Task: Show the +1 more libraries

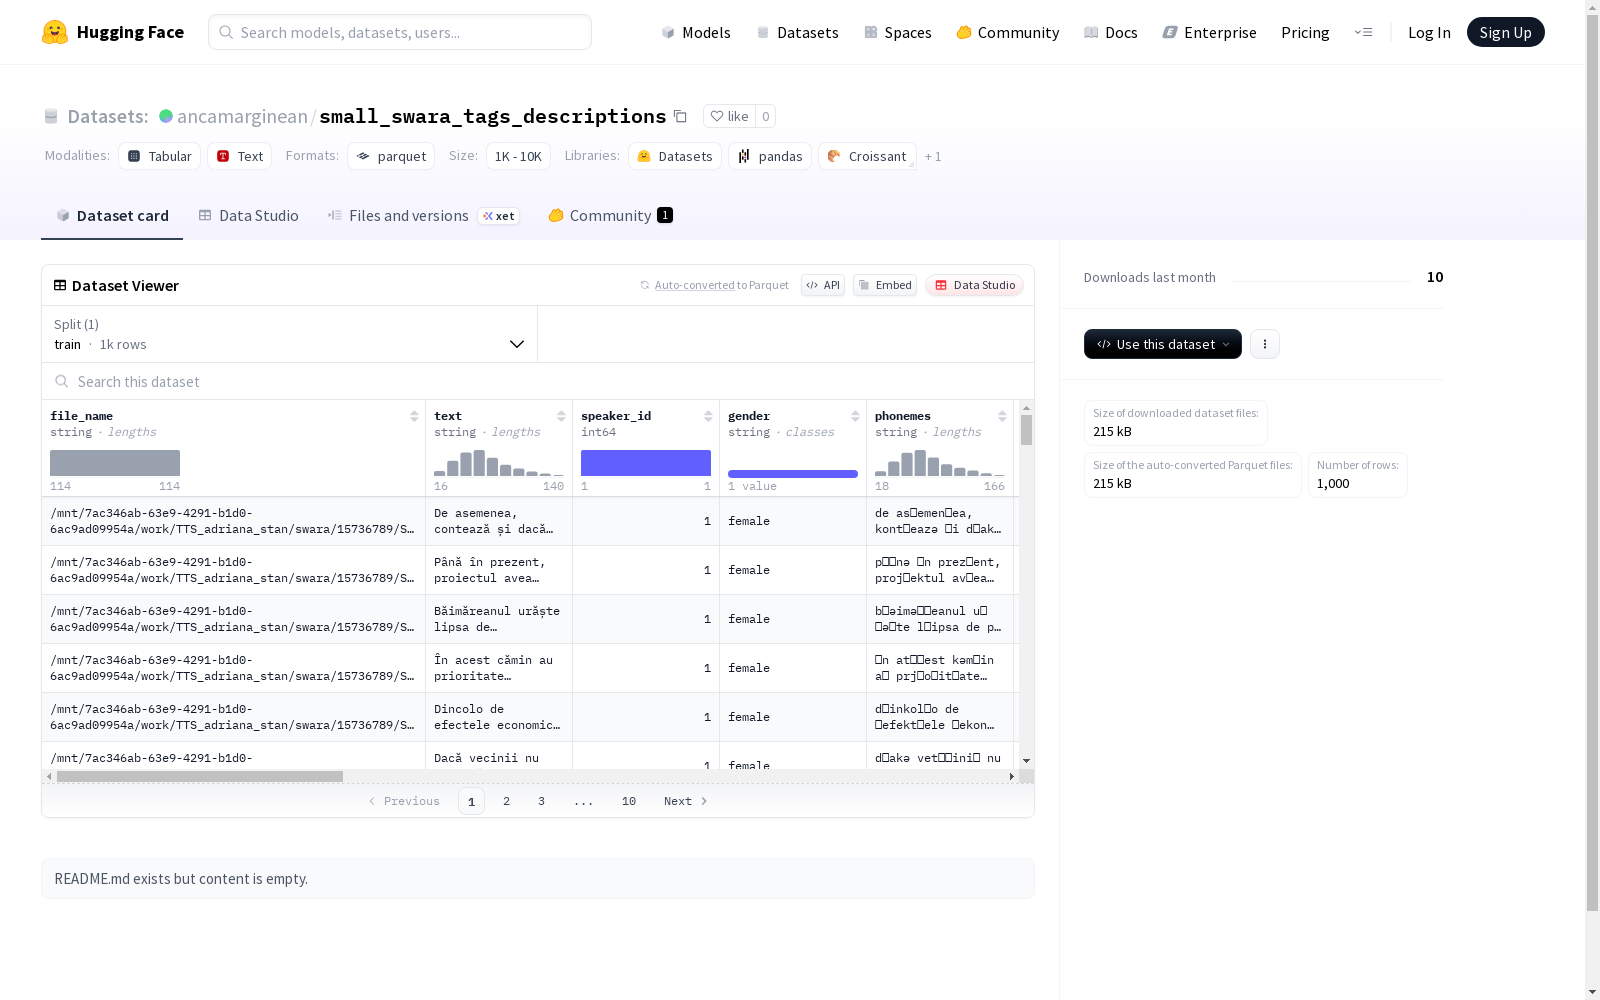Action: tap(933, 156)
